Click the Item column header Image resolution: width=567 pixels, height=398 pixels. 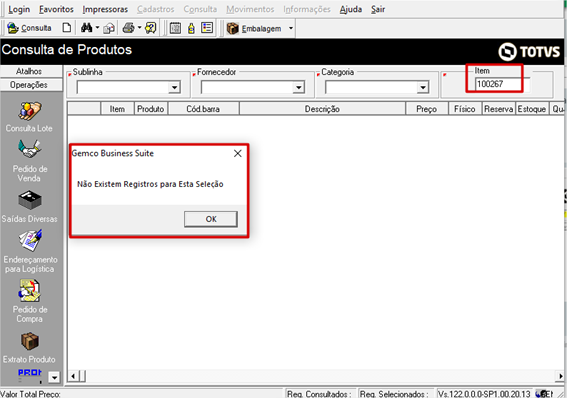pyautogui.click(x=117, y=109)
